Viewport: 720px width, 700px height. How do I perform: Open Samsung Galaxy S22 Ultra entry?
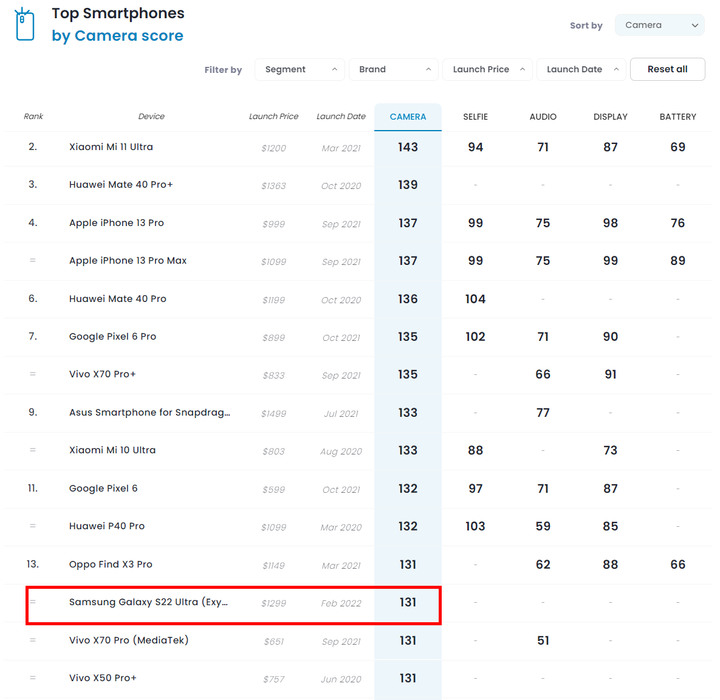(148, 602)
